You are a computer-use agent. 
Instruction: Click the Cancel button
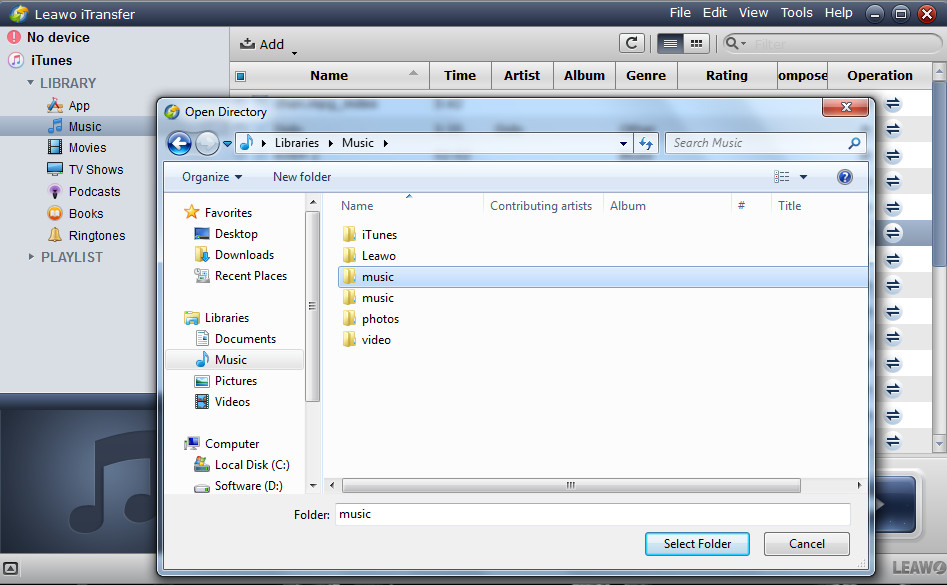pyautogui.click(x=806, y=544)
